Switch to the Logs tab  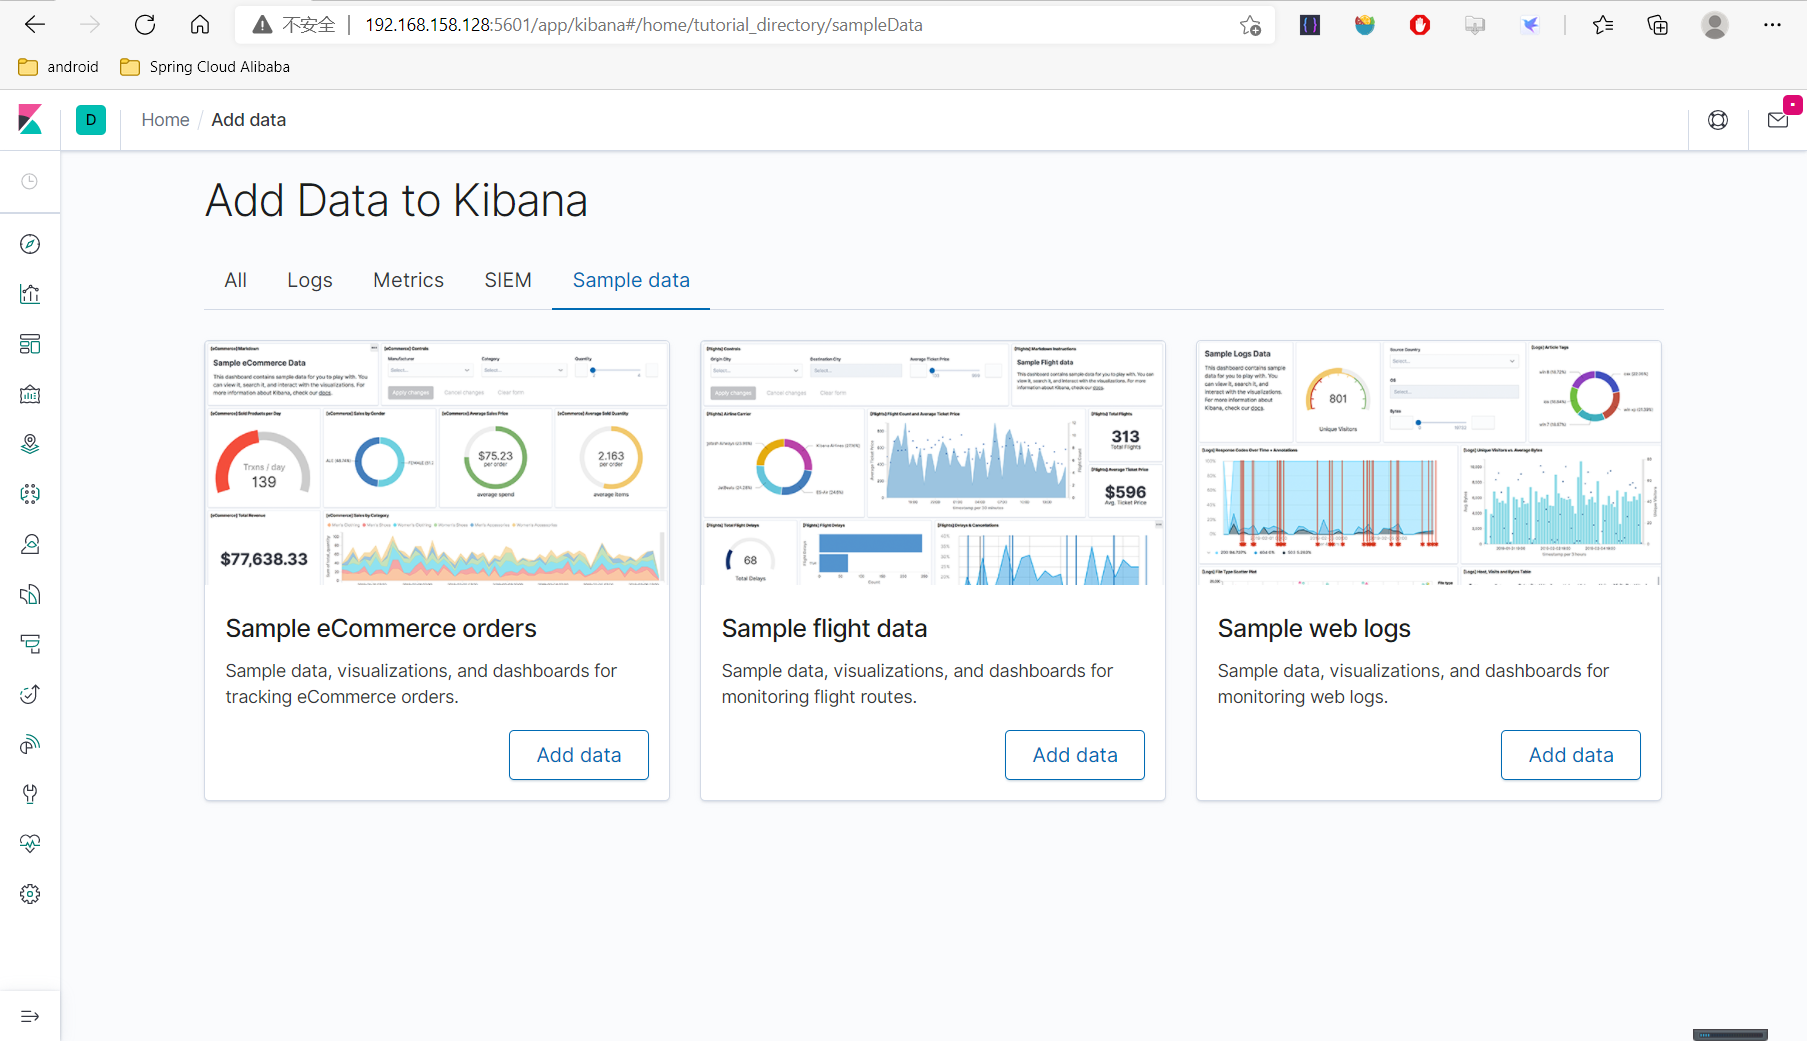coord(309,280)
